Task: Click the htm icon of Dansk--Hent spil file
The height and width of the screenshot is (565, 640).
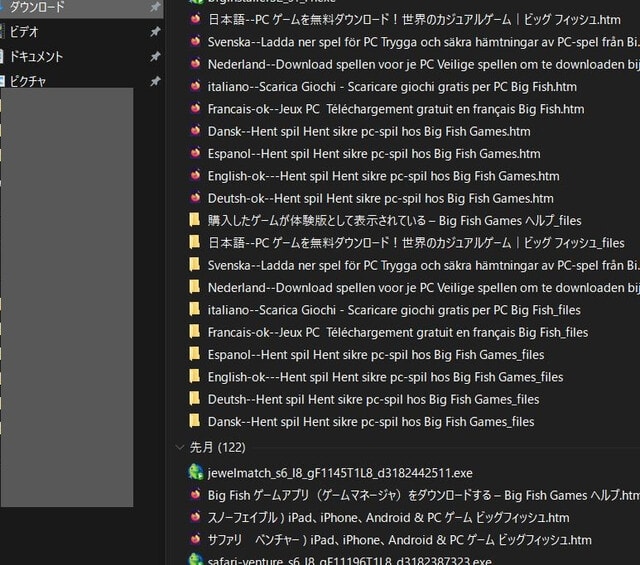Action: 196,131
